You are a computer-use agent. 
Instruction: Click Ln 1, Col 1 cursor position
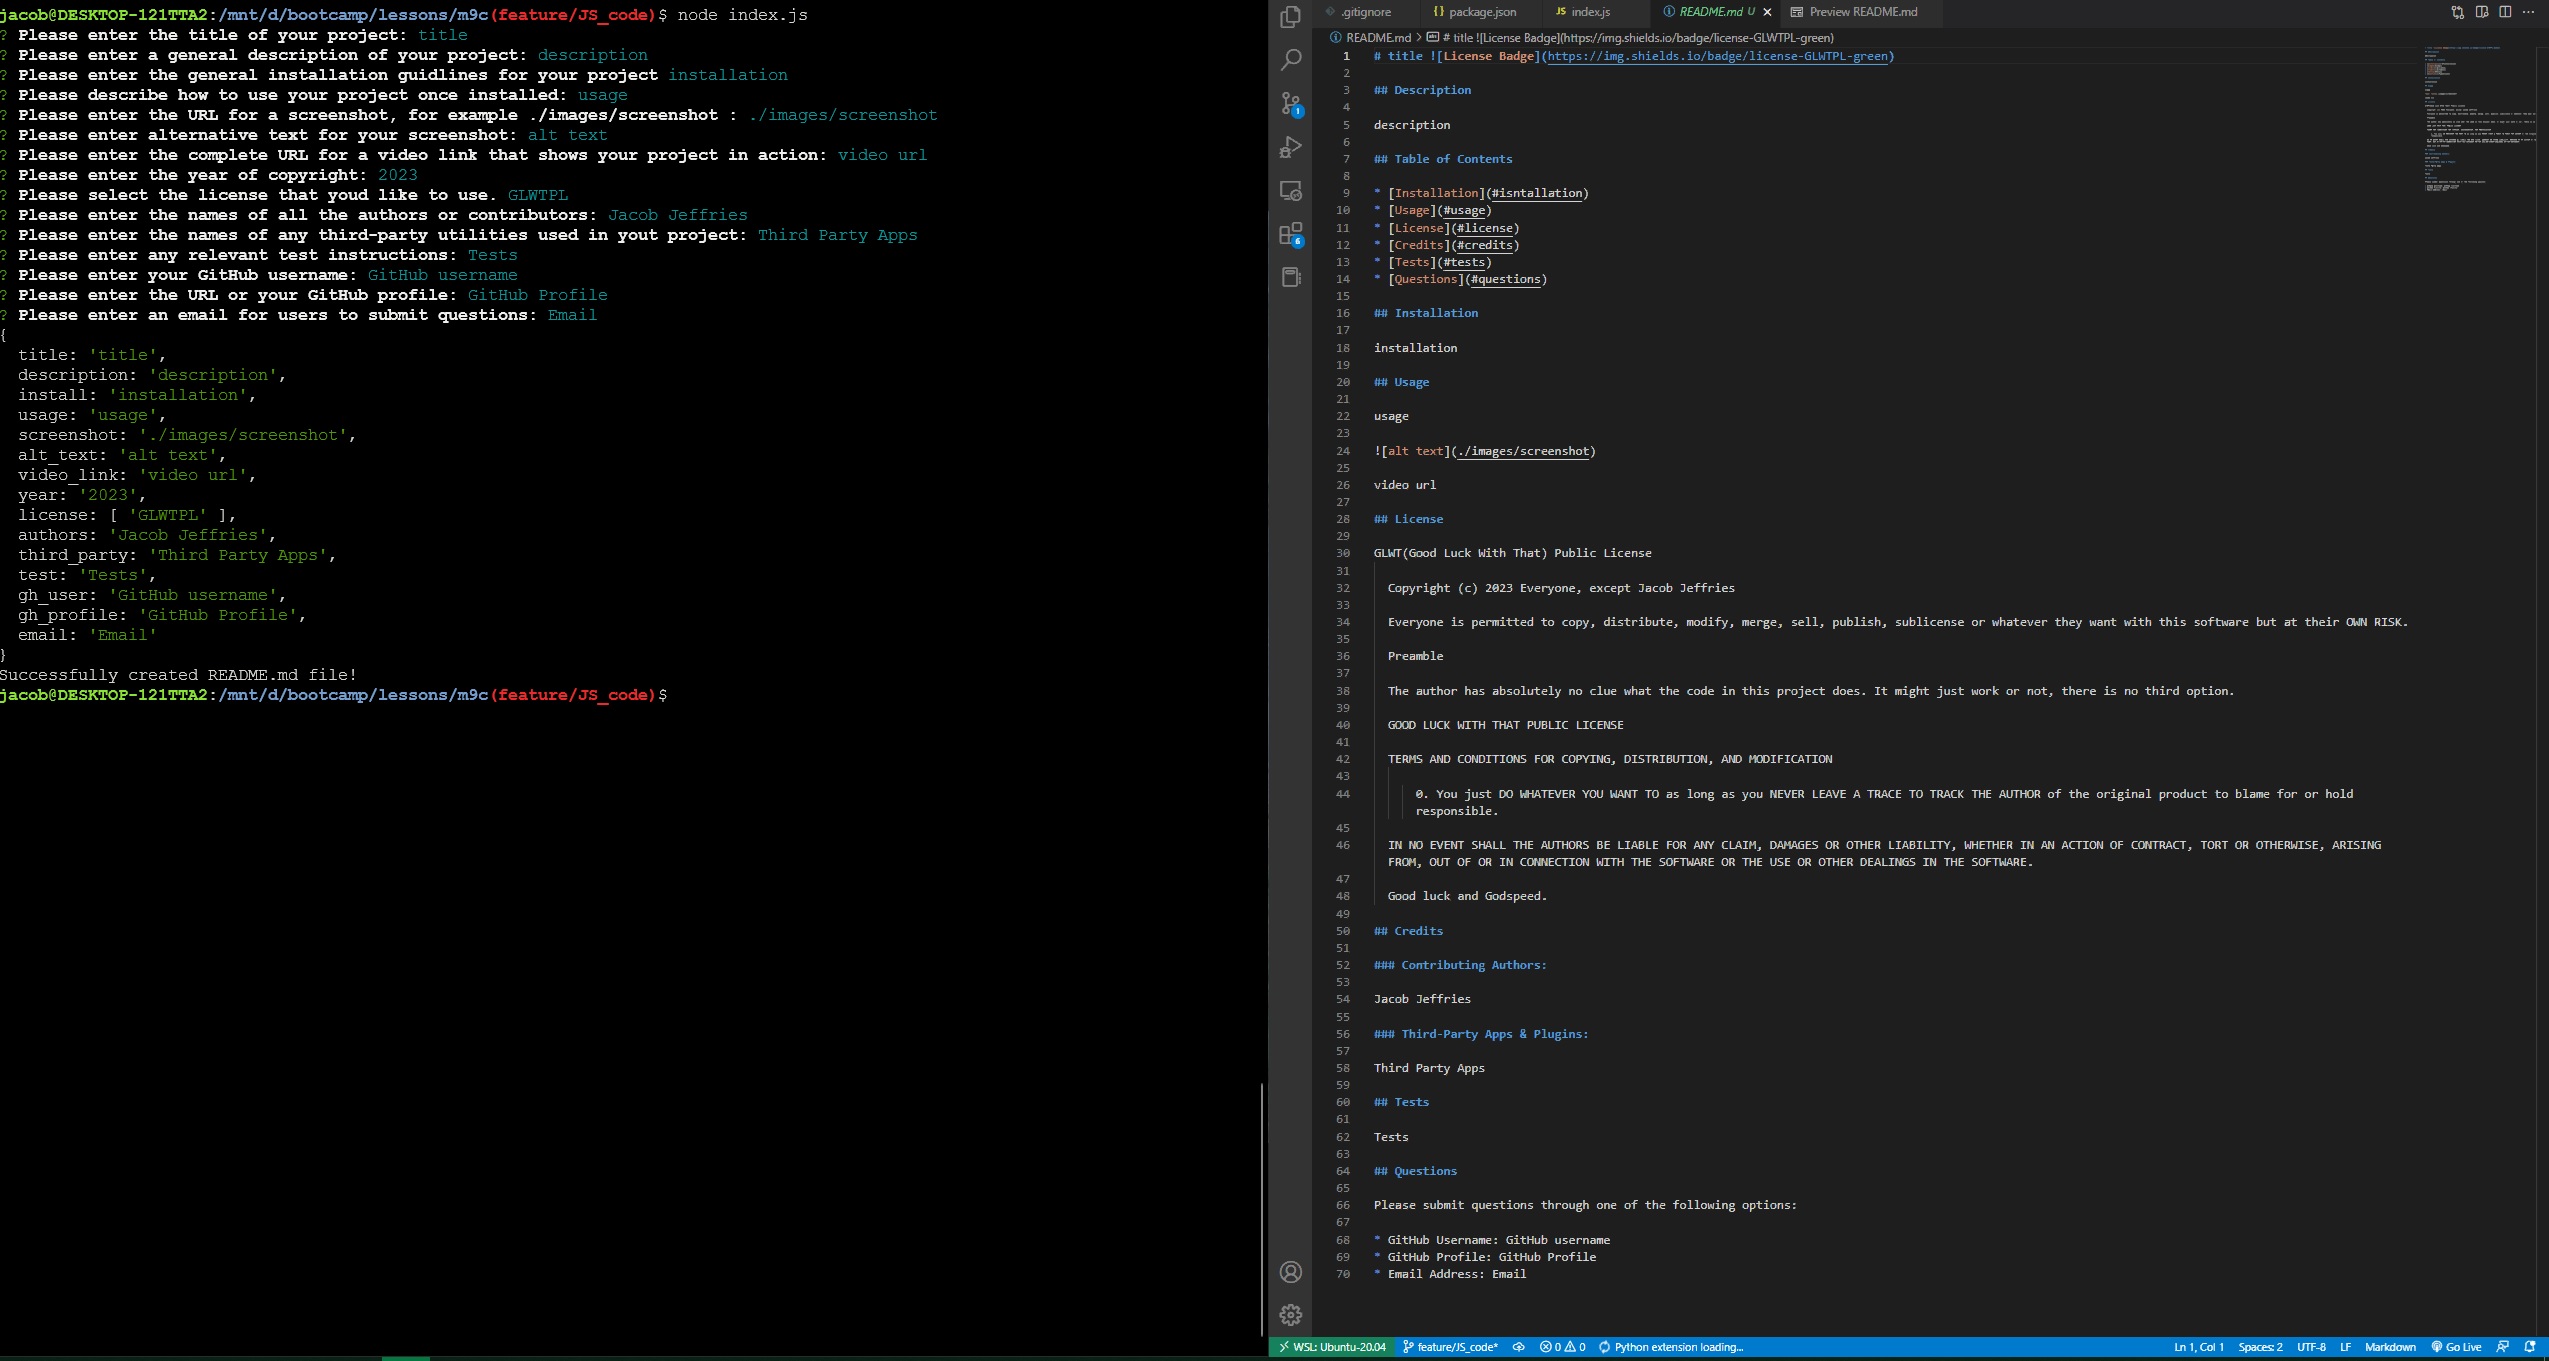(2199, 1347)
